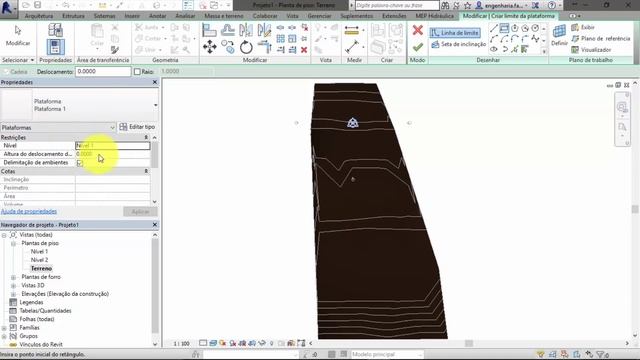Collapse Vistas (todas) tree node
The height and width of the screenshot is (360, 640).
pyautogui.click(x=4, y=235)
